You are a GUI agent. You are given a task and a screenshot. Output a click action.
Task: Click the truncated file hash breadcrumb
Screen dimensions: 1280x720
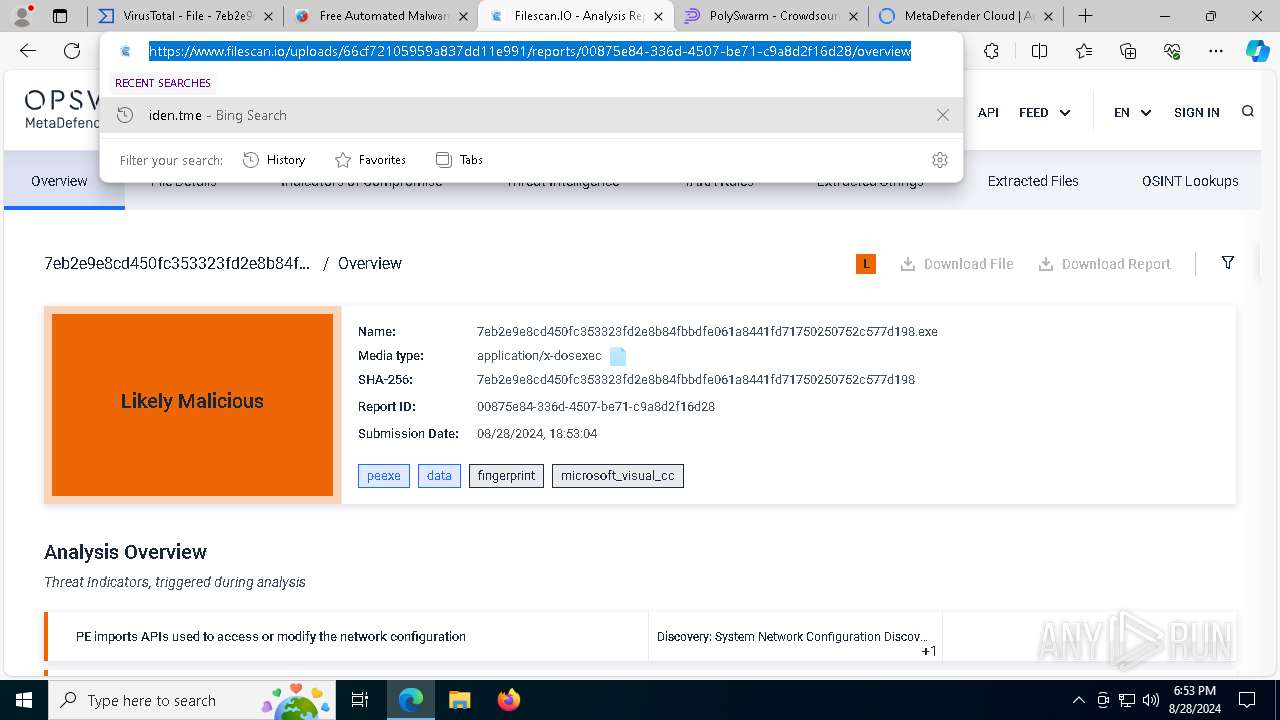(x=177, y=263)
